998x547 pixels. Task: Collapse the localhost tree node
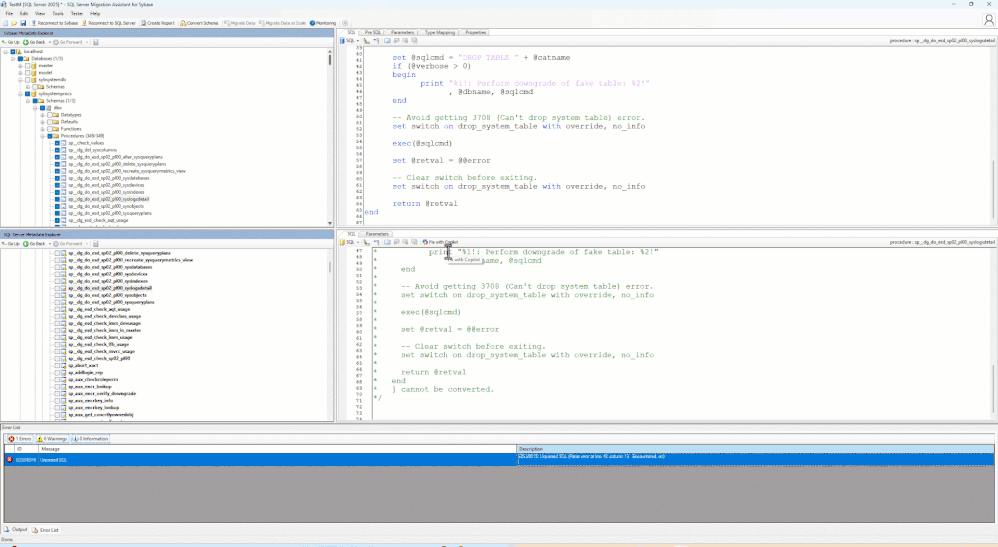[x=5, y=51]
